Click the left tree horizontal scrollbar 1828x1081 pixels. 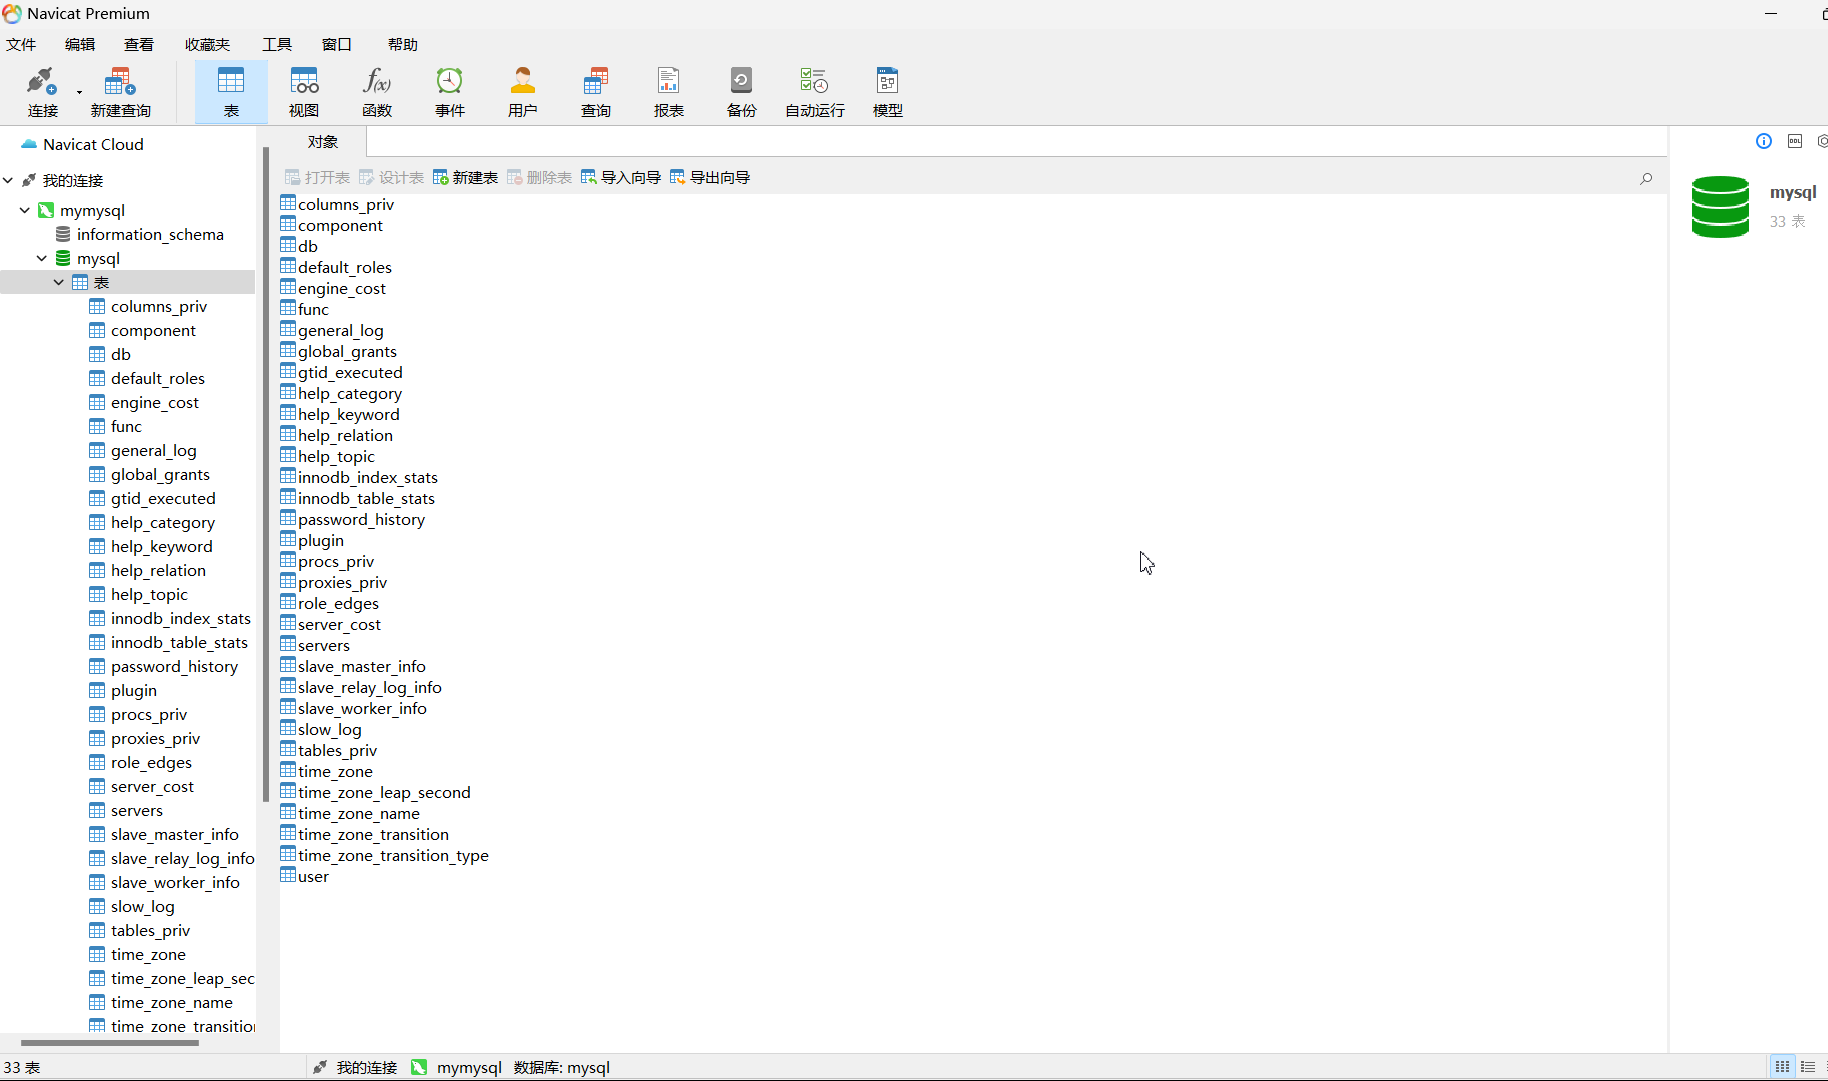point(110,1042)
